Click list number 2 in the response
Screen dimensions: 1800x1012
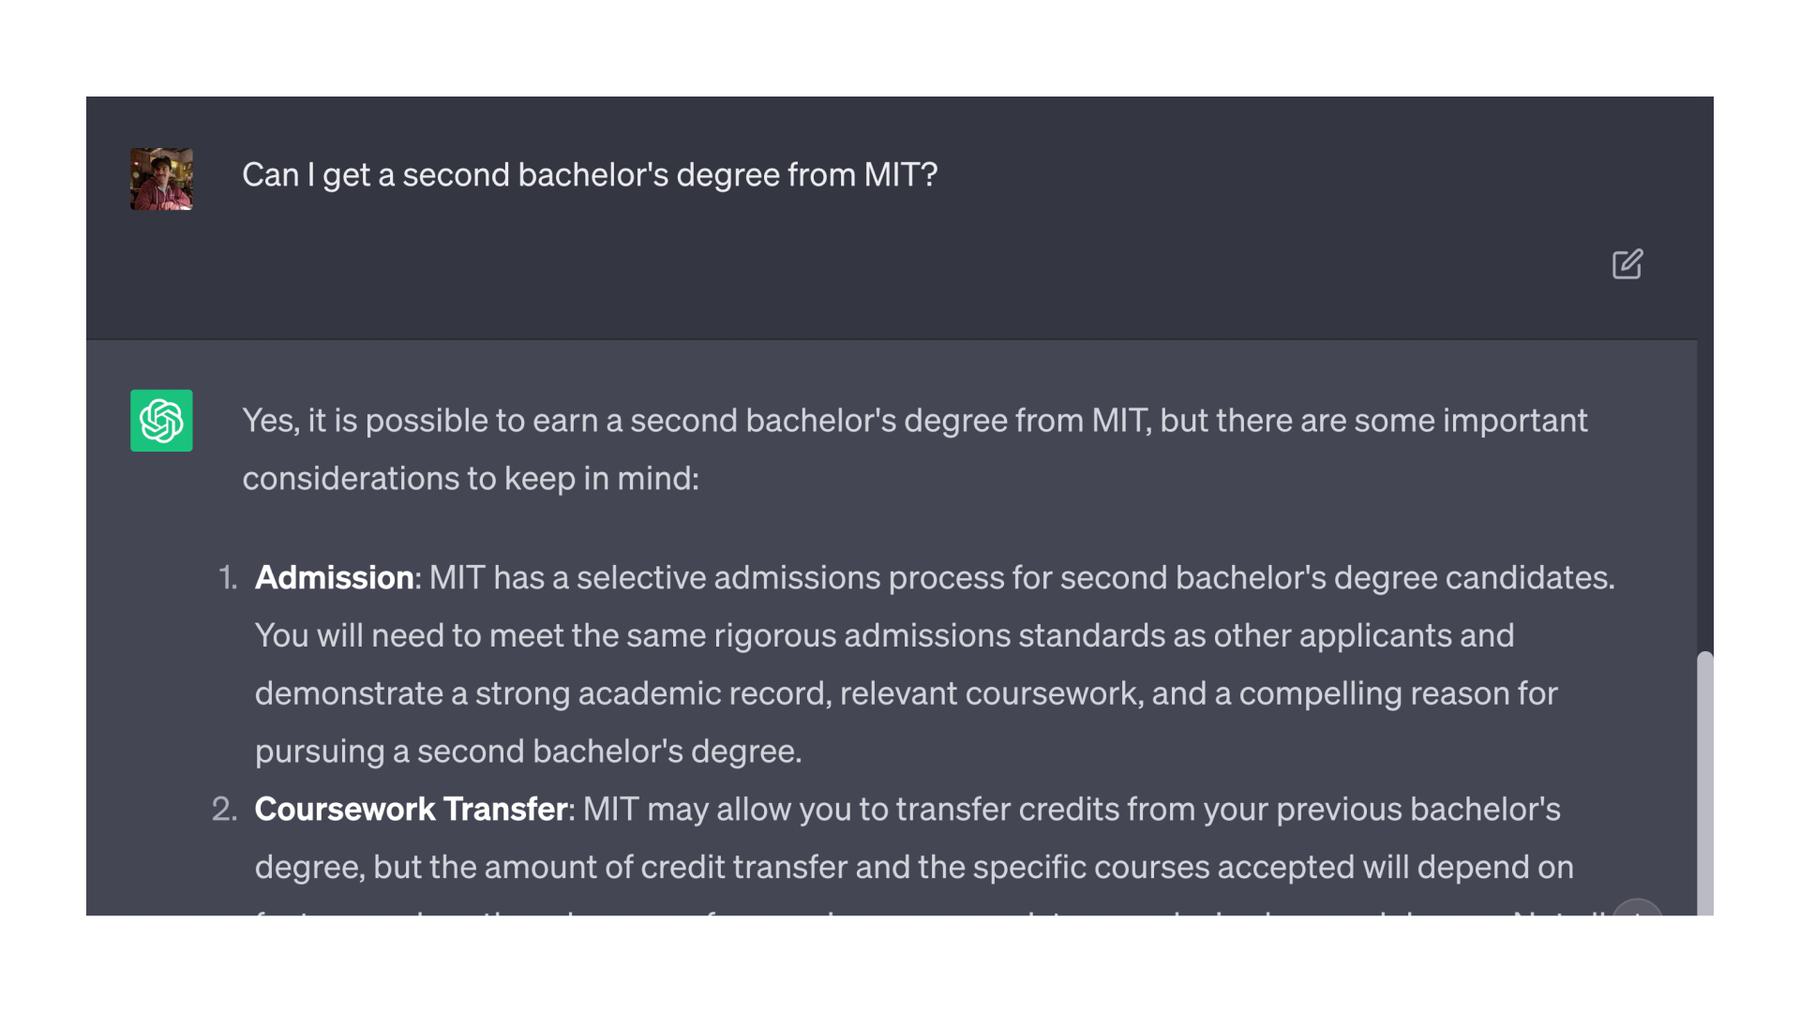click(225, 809)
